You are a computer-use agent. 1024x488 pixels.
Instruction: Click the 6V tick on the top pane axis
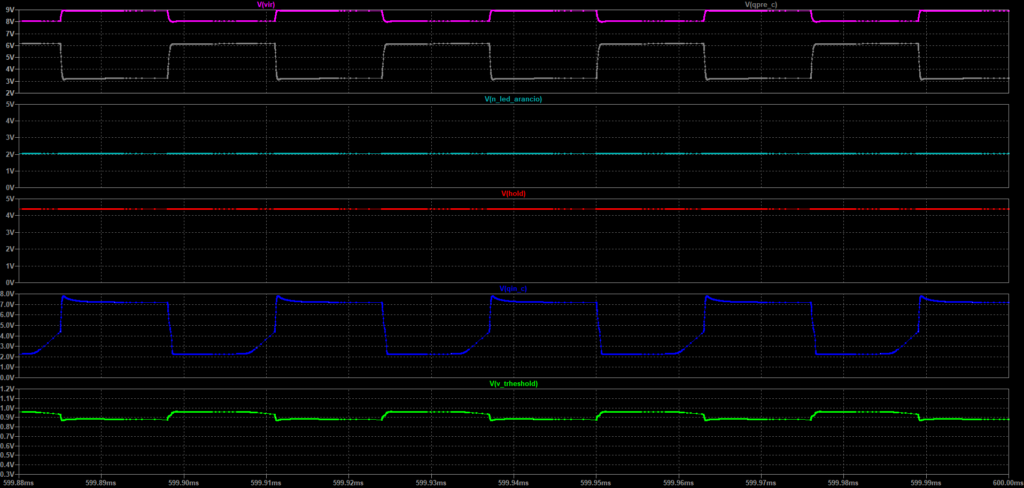(x=10, y=46)
